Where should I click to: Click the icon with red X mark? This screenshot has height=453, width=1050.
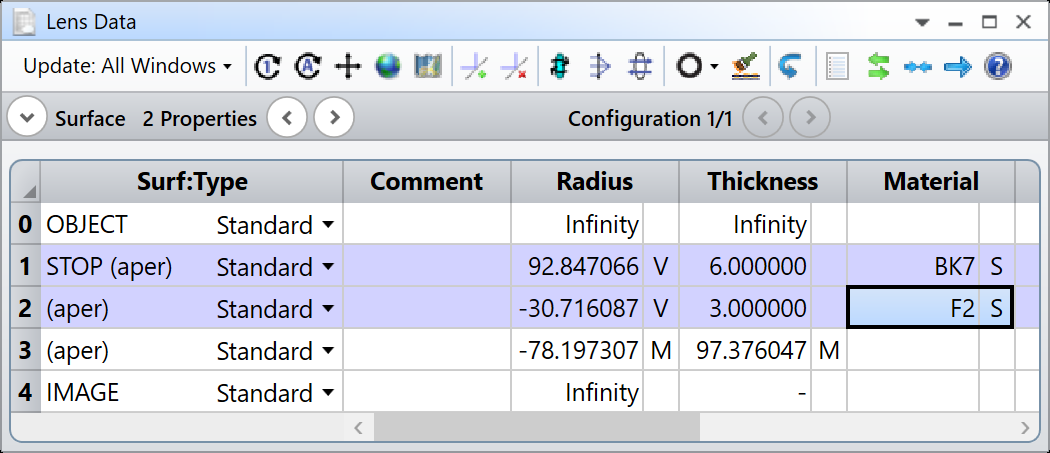pyautogui.click(x=515, y=67)
